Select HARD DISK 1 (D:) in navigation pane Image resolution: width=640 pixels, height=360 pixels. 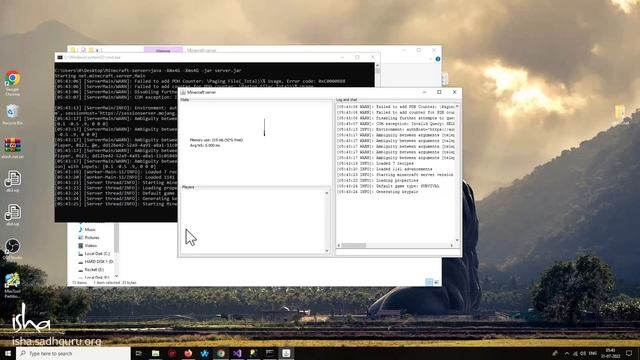[x=96, y=262]
